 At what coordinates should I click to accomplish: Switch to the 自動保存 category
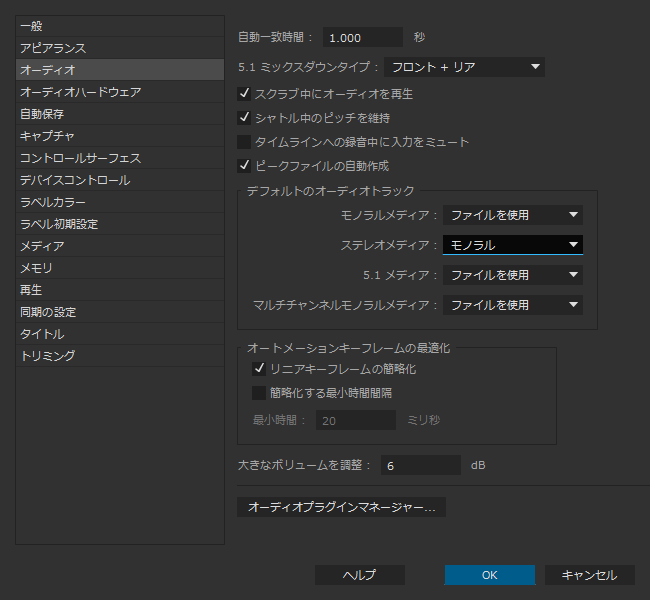pos(42,114)
